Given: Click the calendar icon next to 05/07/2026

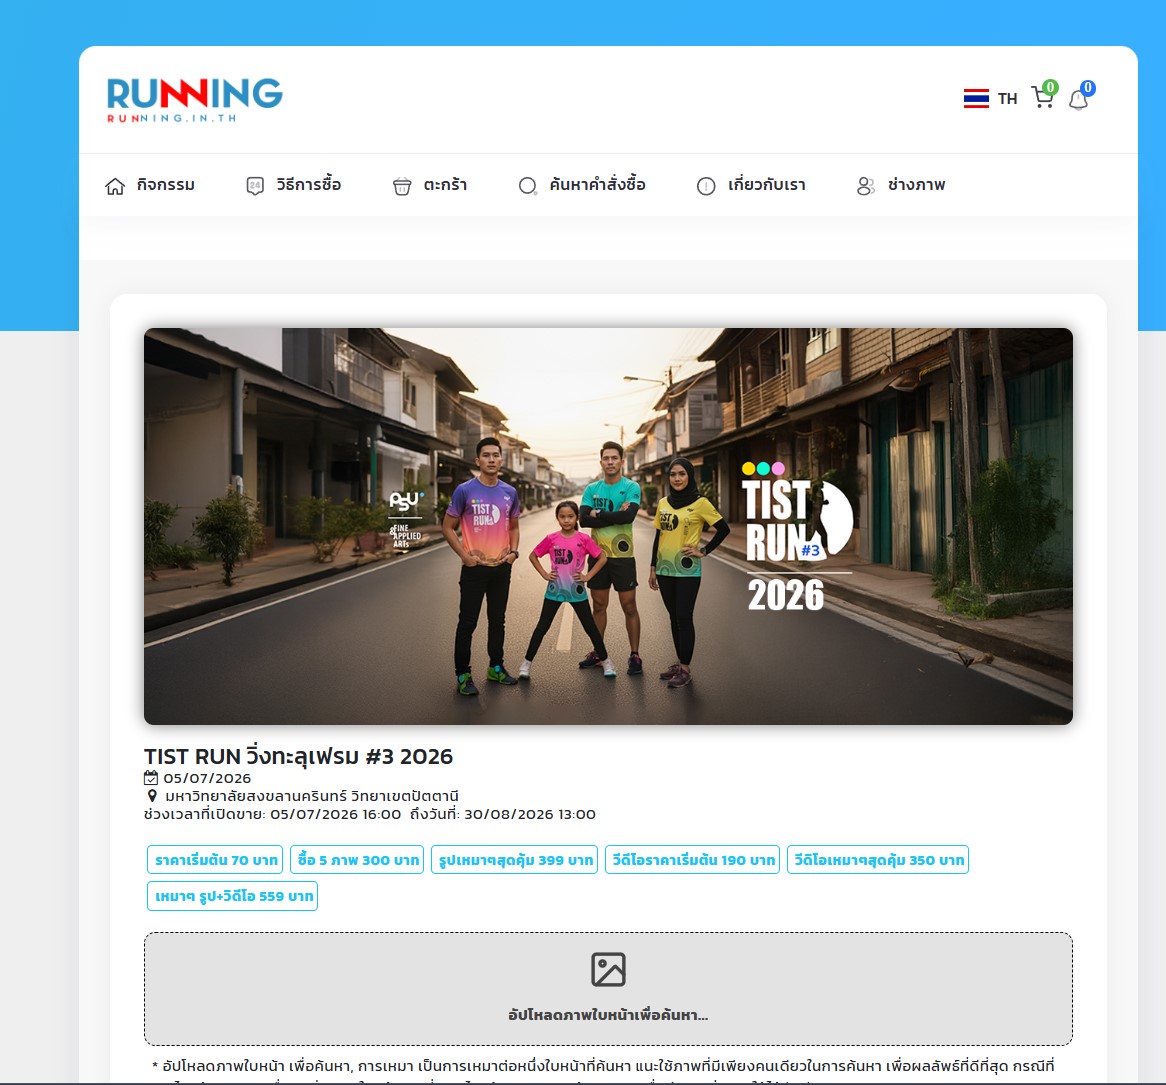Looking at the screenshot, I should click(x=151, y=778).
